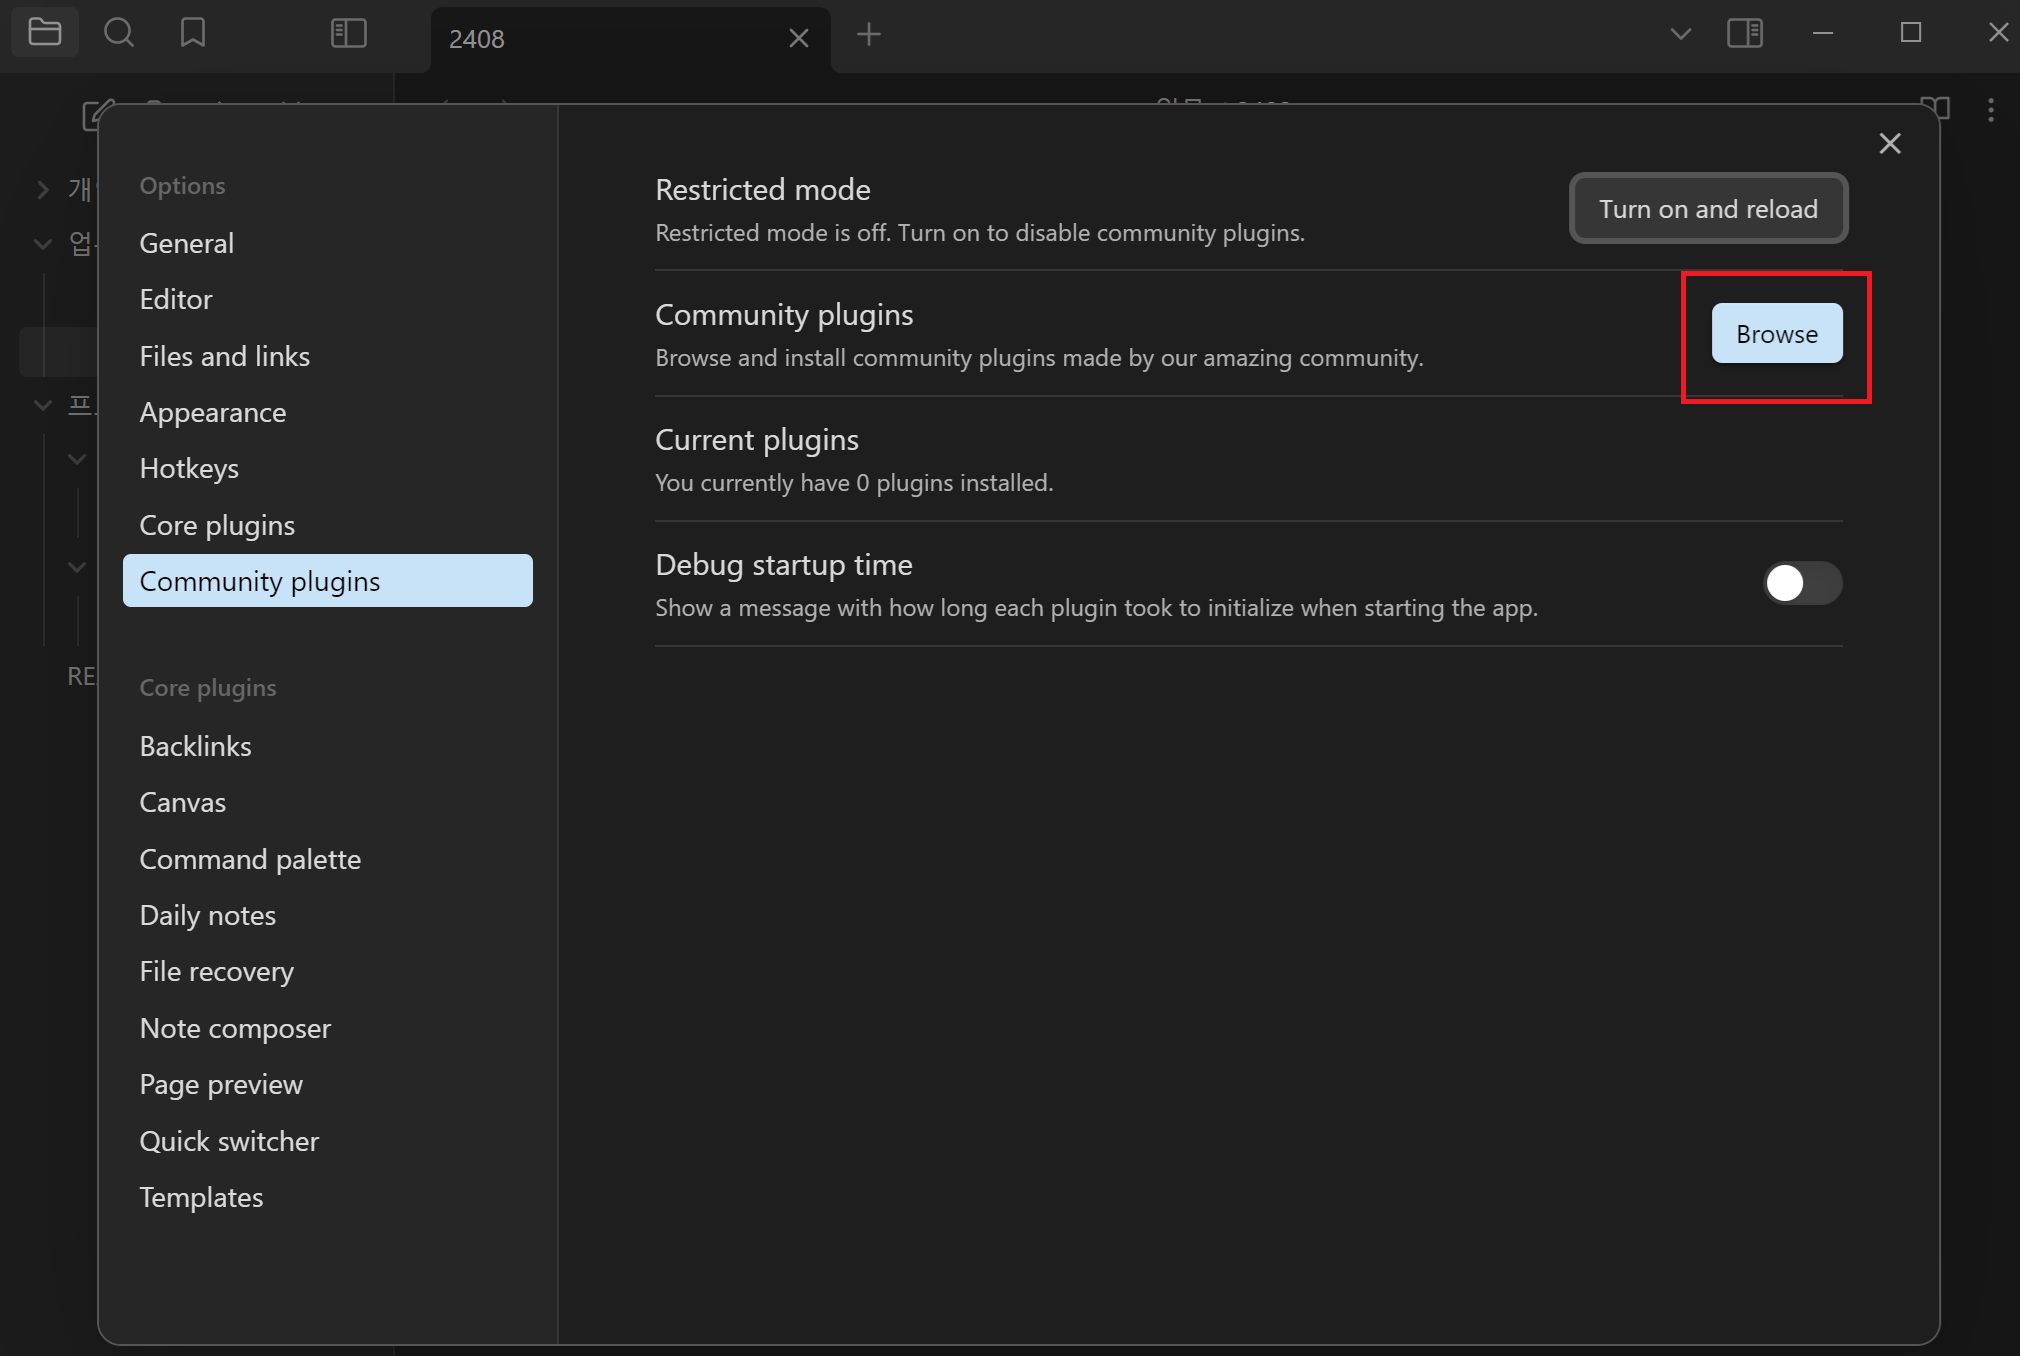Collapse the left sidebar panel icon
Image resolution: width=2020 pixels, height=1356 pixels.
(x=348, y=33)
